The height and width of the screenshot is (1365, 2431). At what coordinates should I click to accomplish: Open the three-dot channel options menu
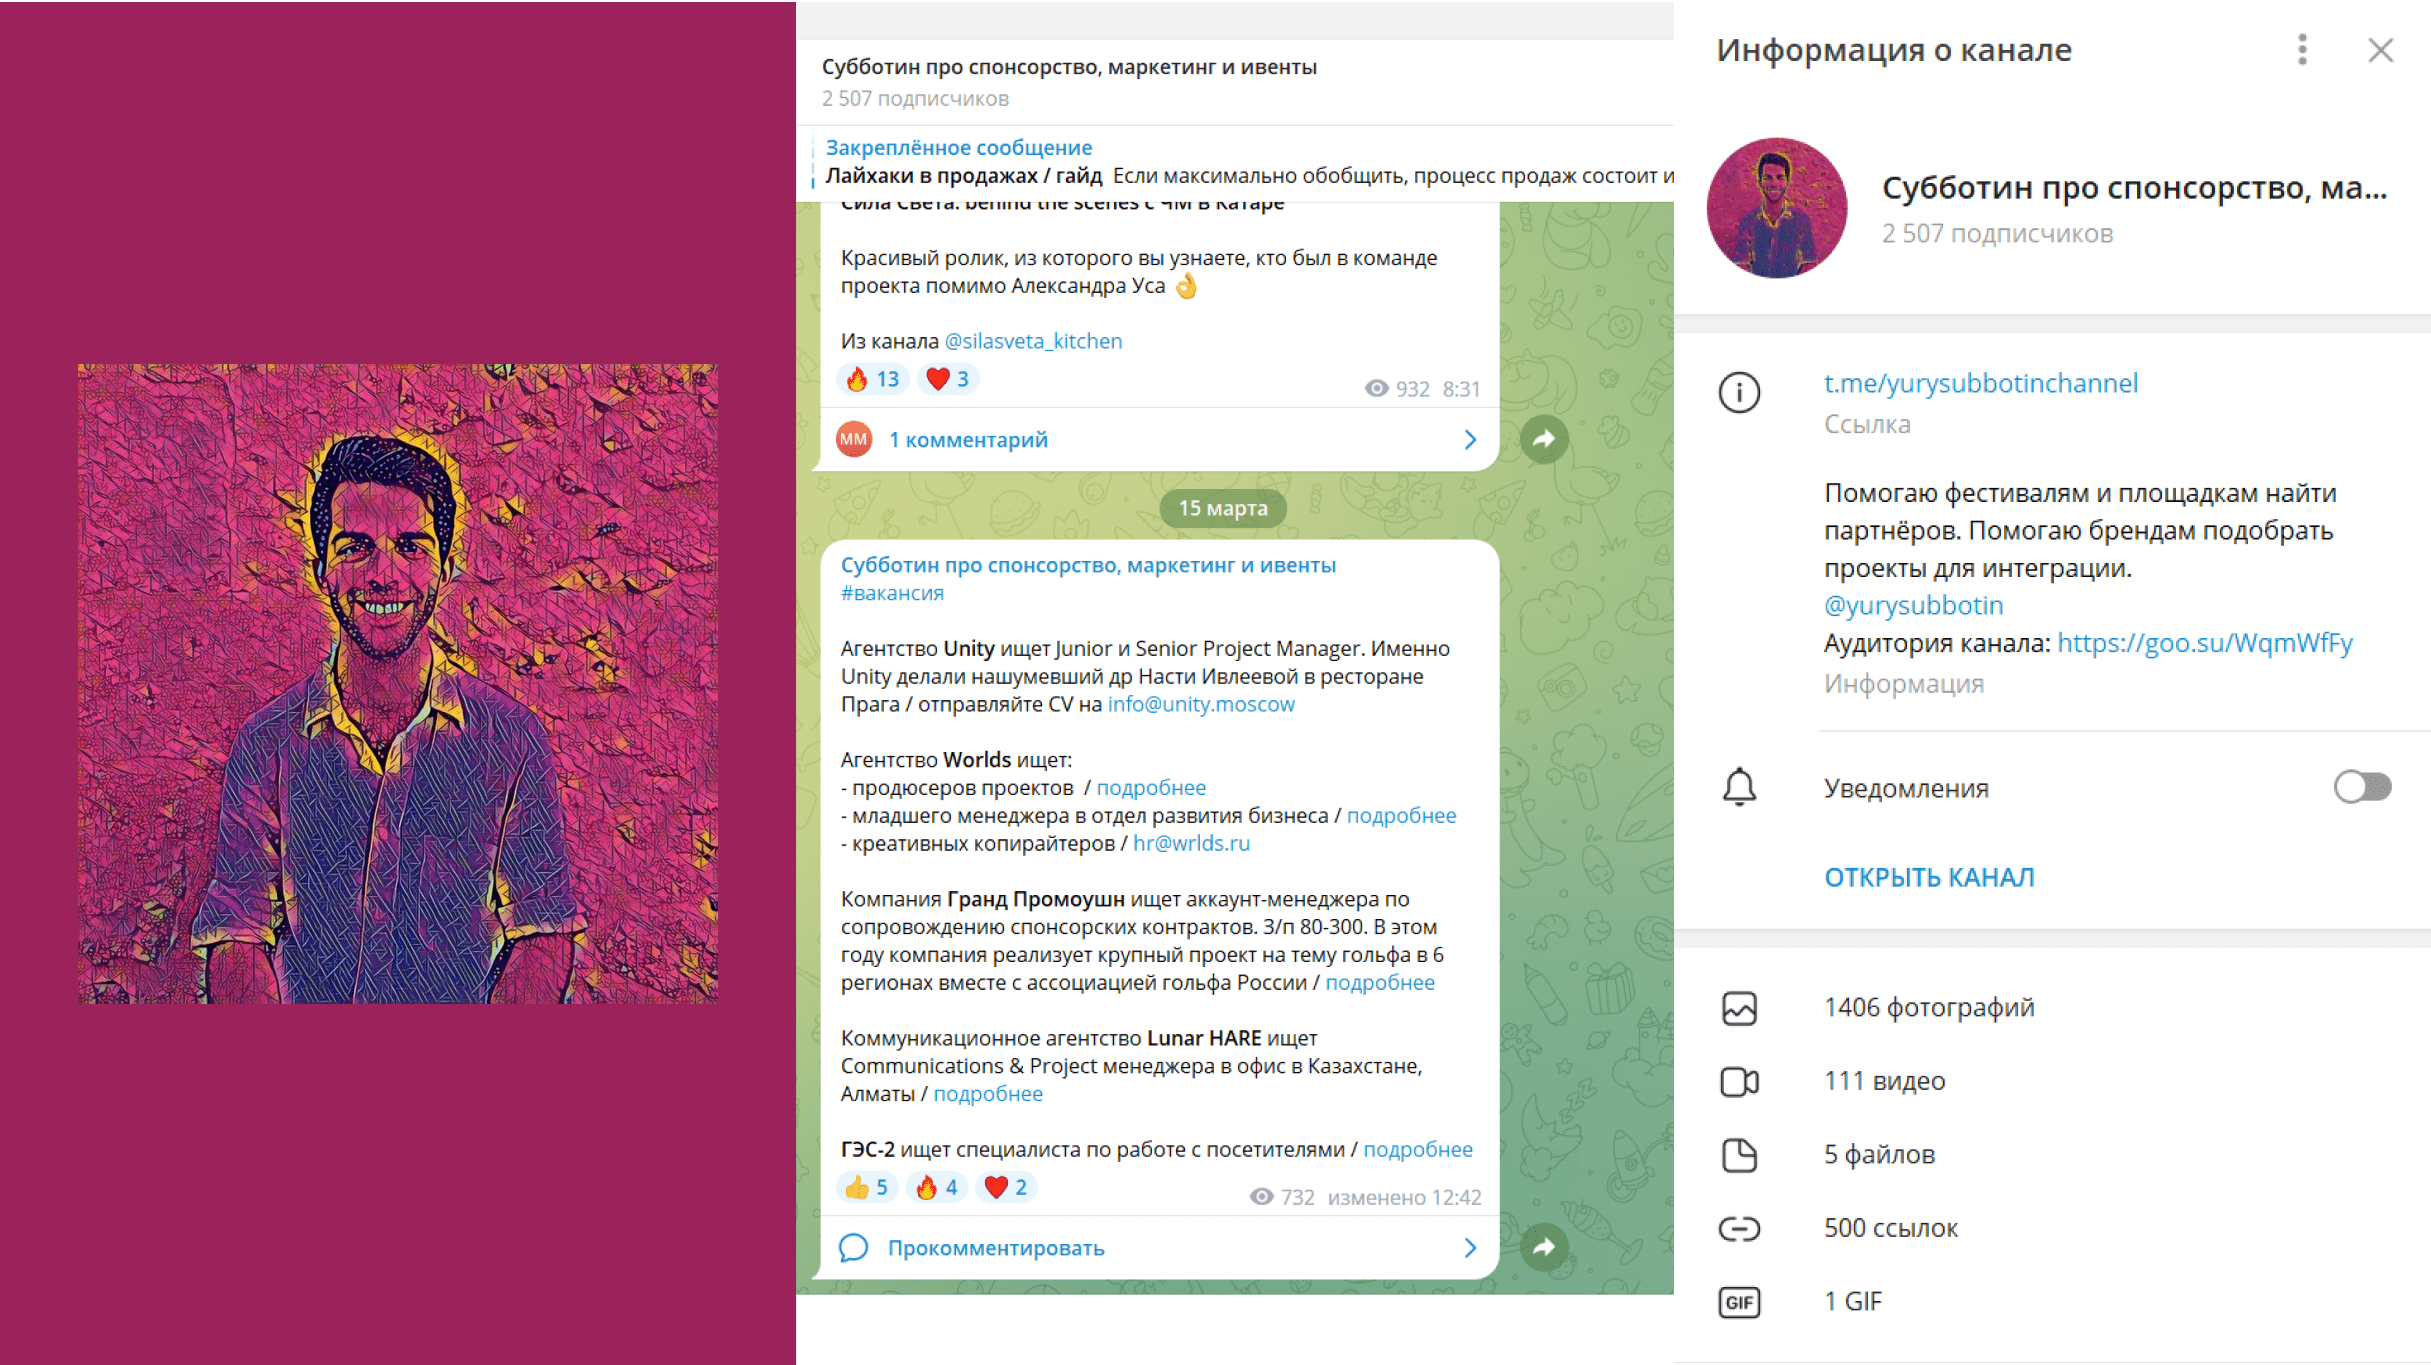(x=2302, y=50)
